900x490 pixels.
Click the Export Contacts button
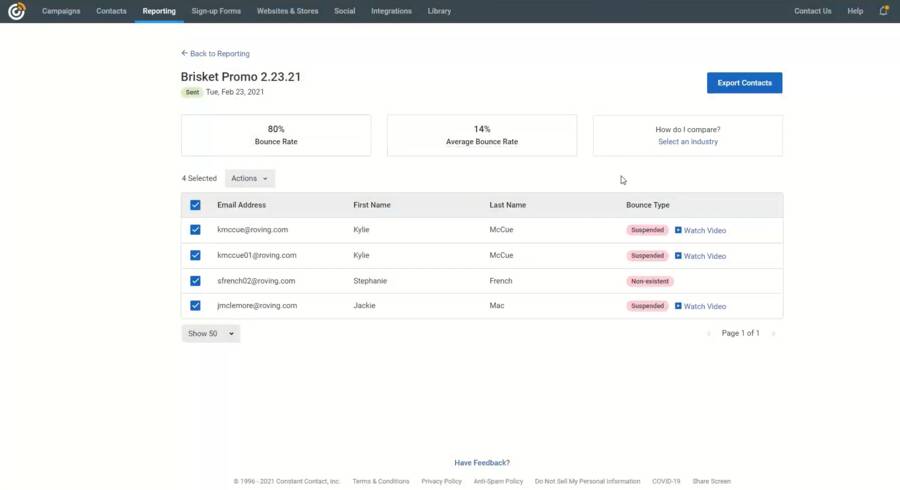coord(744,83)
